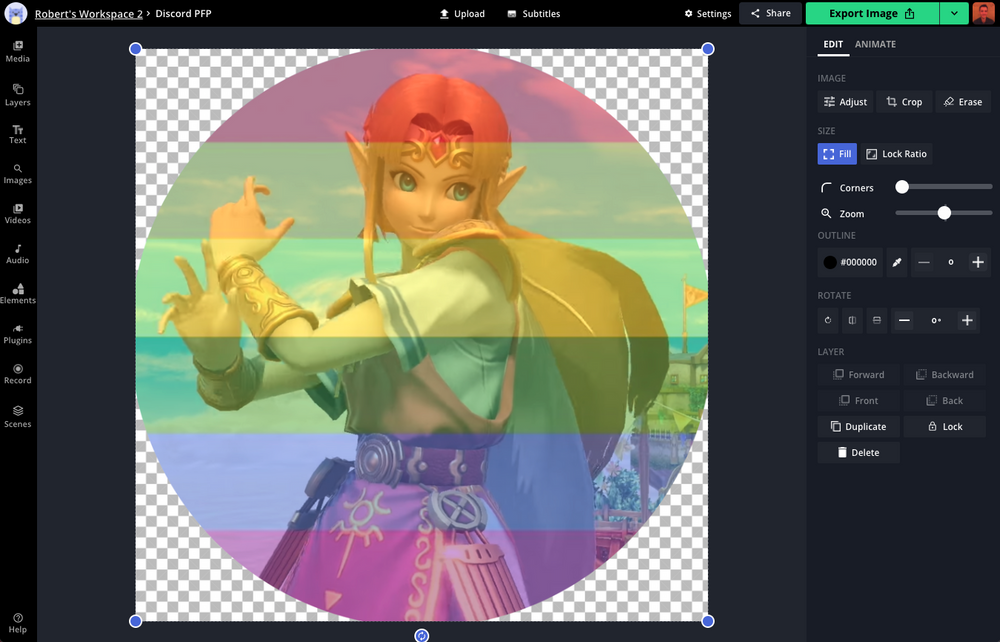Lock the selected layer
This screenshot has width=1000, height=642.
pyautogui.click(x=944, y=426)
